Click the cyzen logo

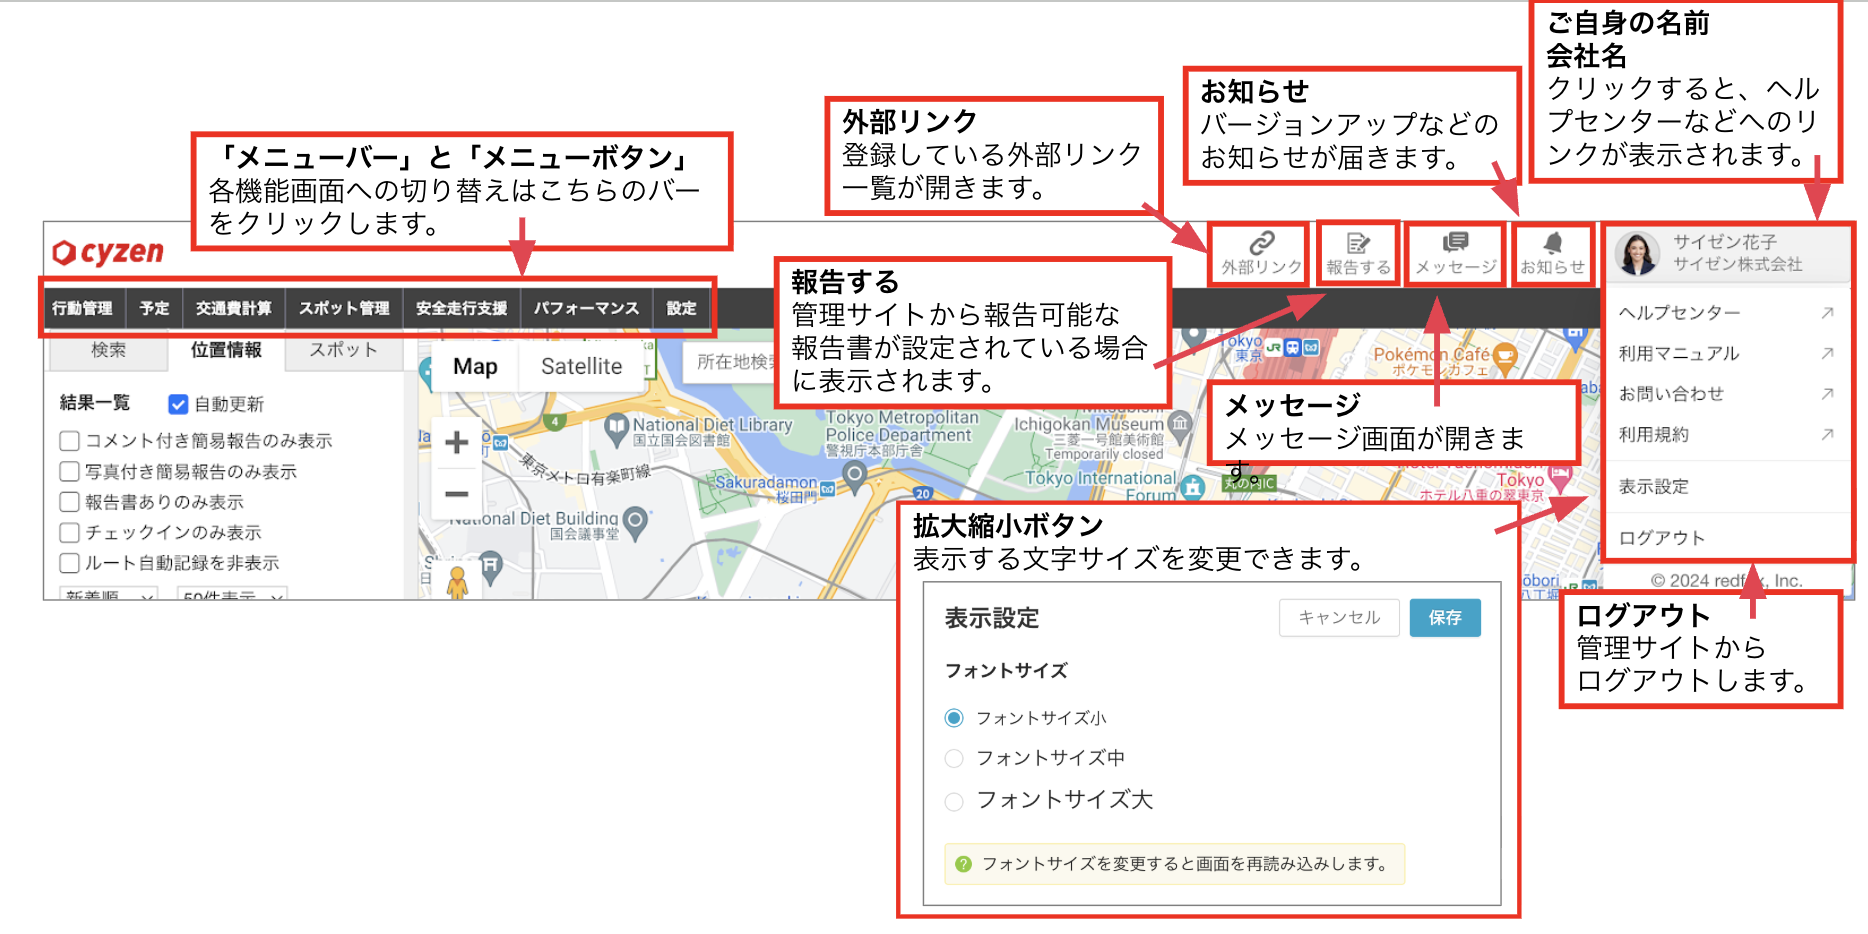(108, 252)
